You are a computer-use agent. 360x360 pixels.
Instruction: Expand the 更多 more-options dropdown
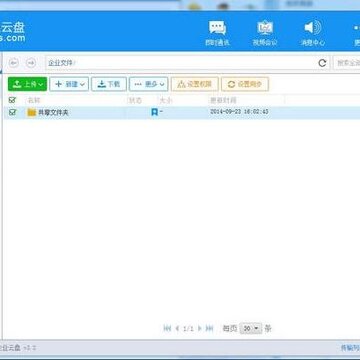coord(149,84)
